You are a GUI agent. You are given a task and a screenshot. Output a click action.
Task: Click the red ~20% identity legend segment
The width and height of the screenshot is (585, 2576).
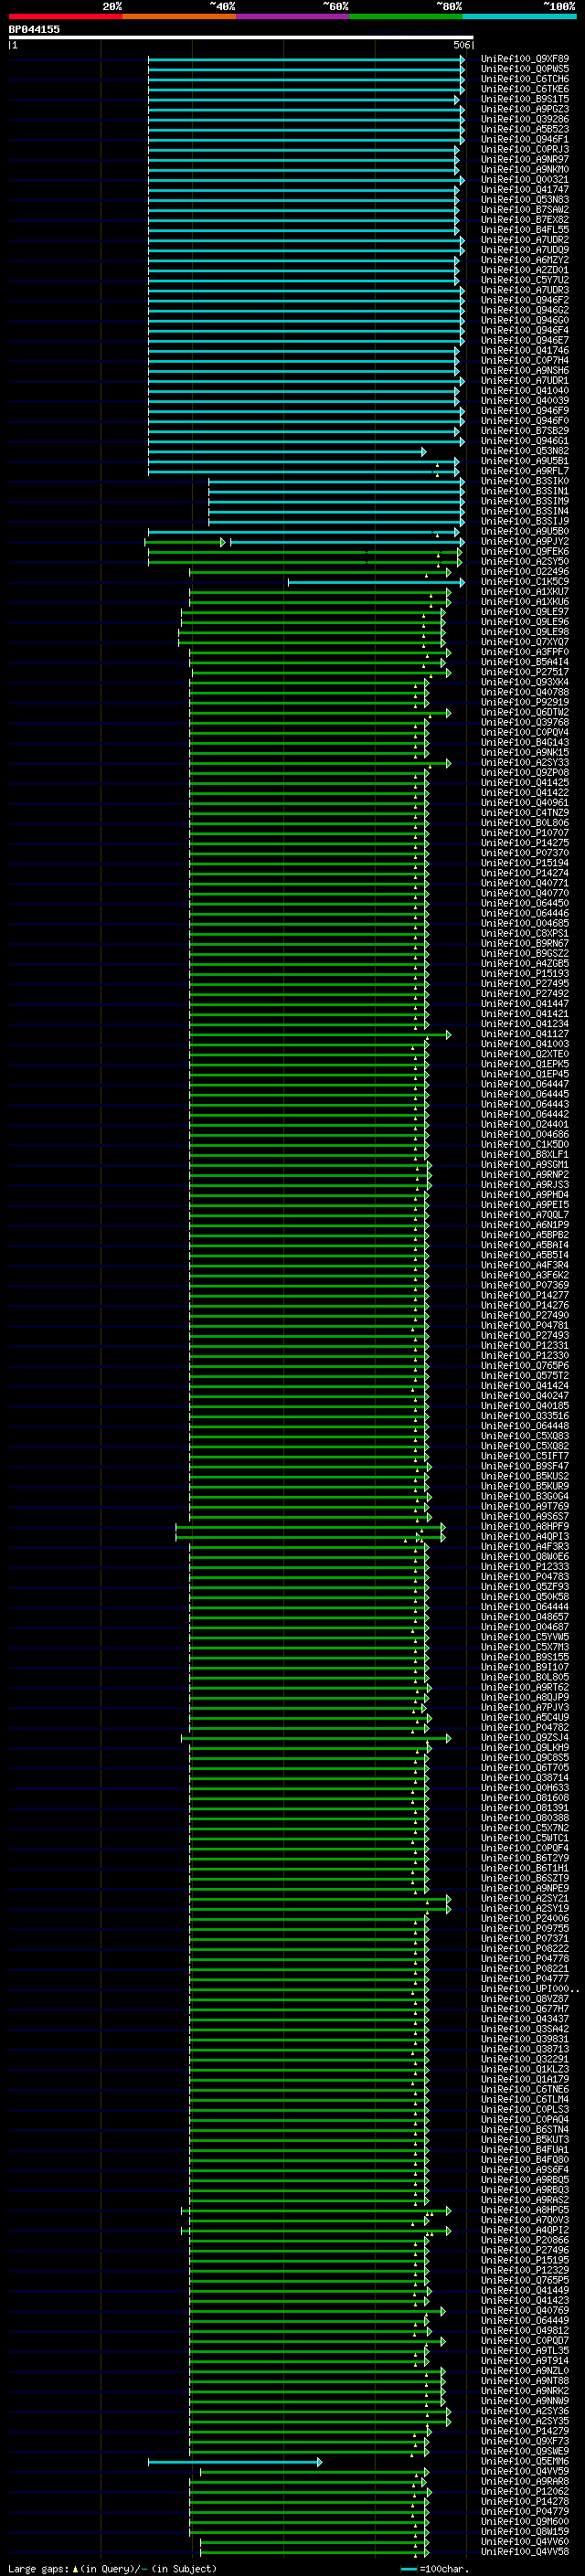tap(65, 17)
